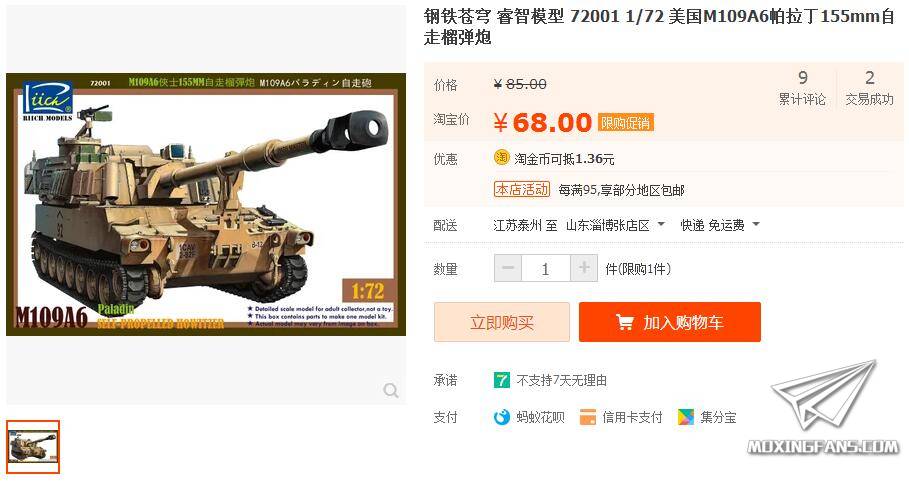This screenshot has width=909, height=482.
Task: Increase quantity with the plus button
Action: (x=584, y=269)
